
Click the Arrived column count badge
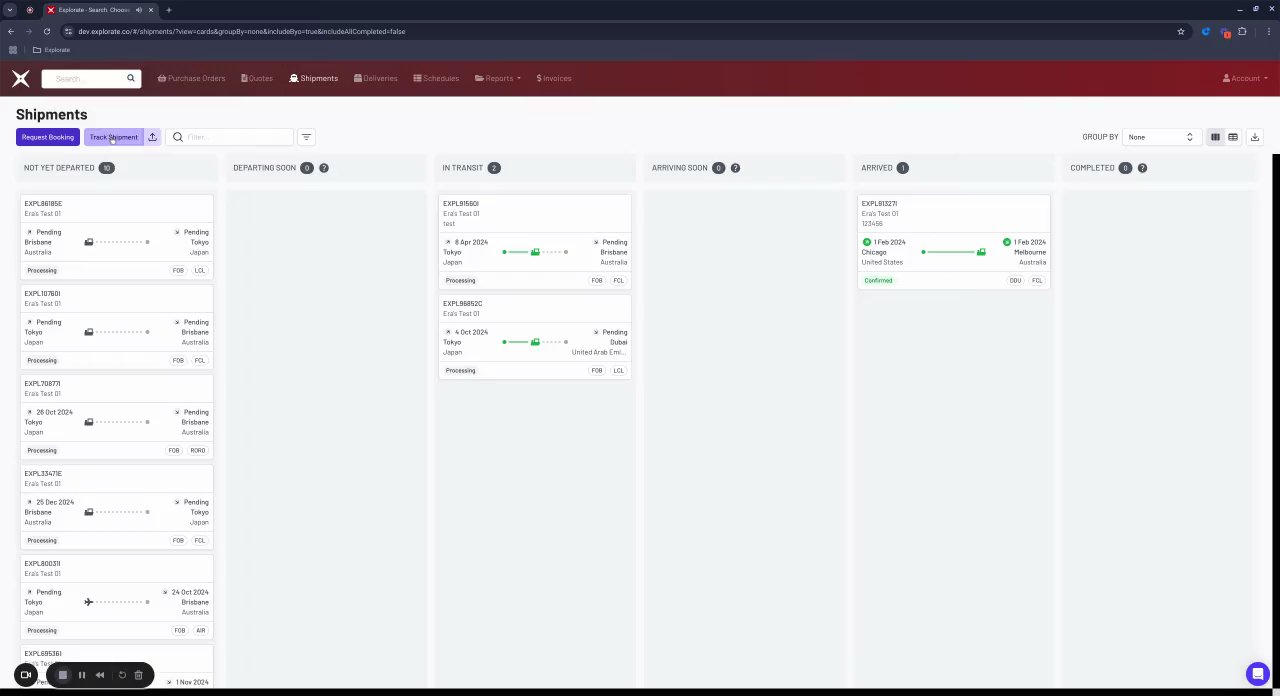pos(903,168)
